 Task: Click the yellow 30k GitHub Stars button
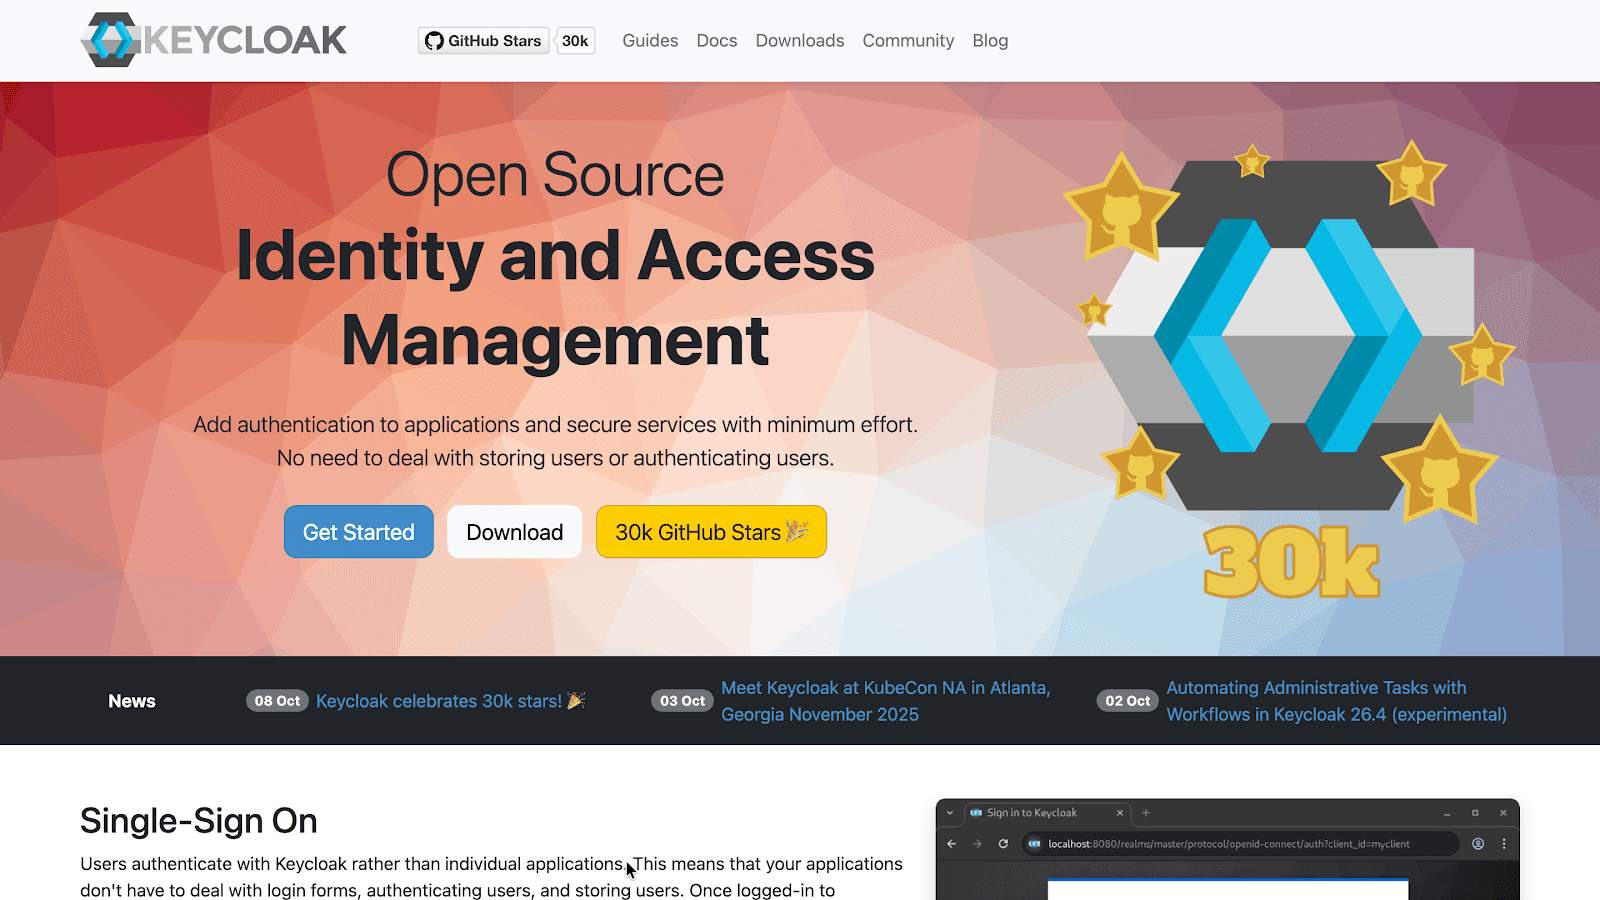(x=711, y=532)
